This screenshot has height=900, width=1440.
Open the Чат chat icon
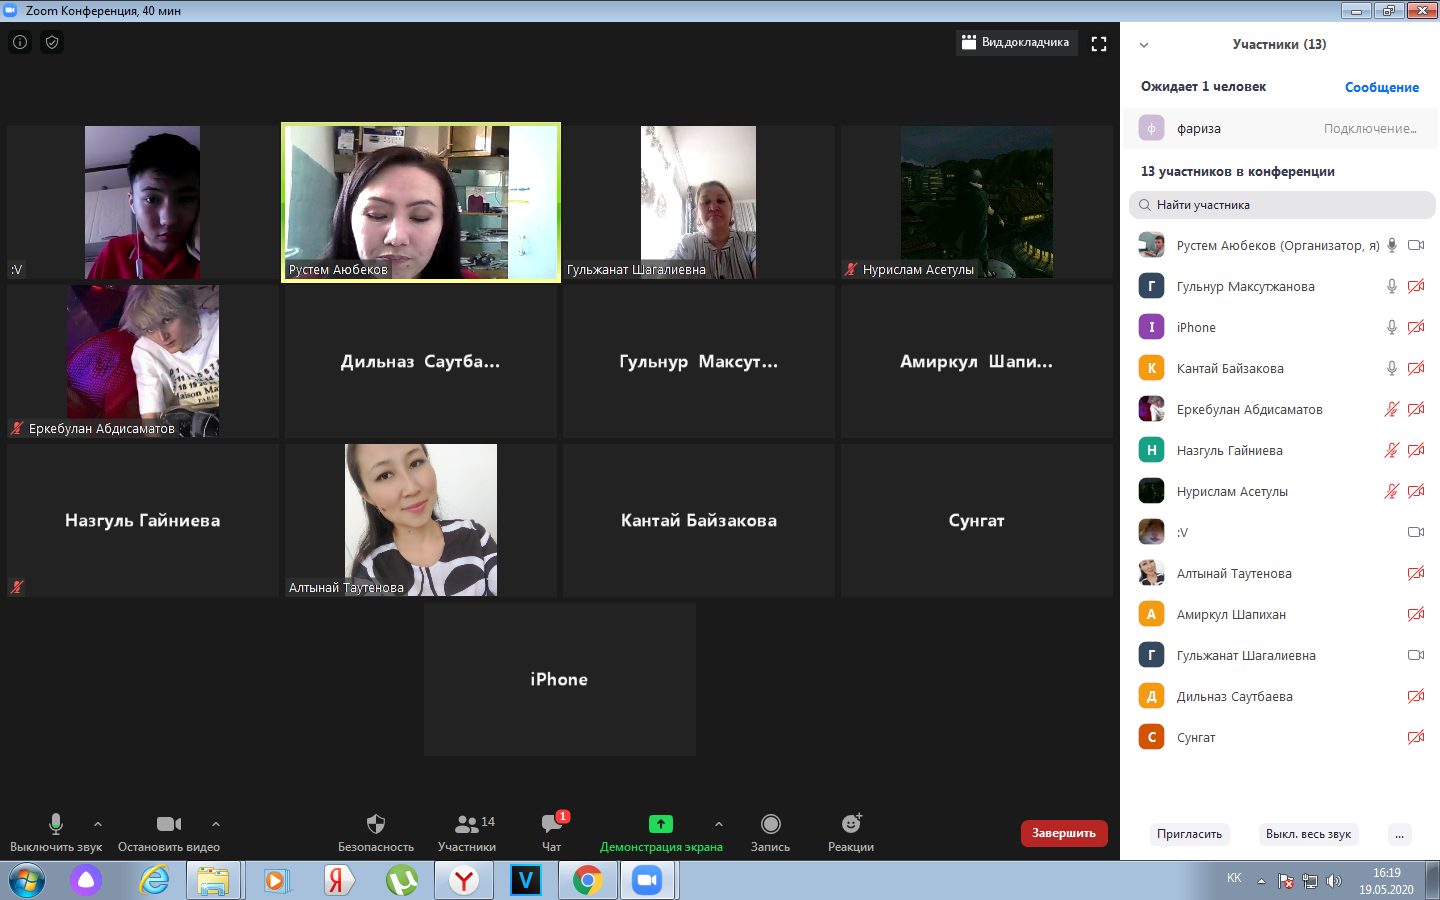click(551, 824)
